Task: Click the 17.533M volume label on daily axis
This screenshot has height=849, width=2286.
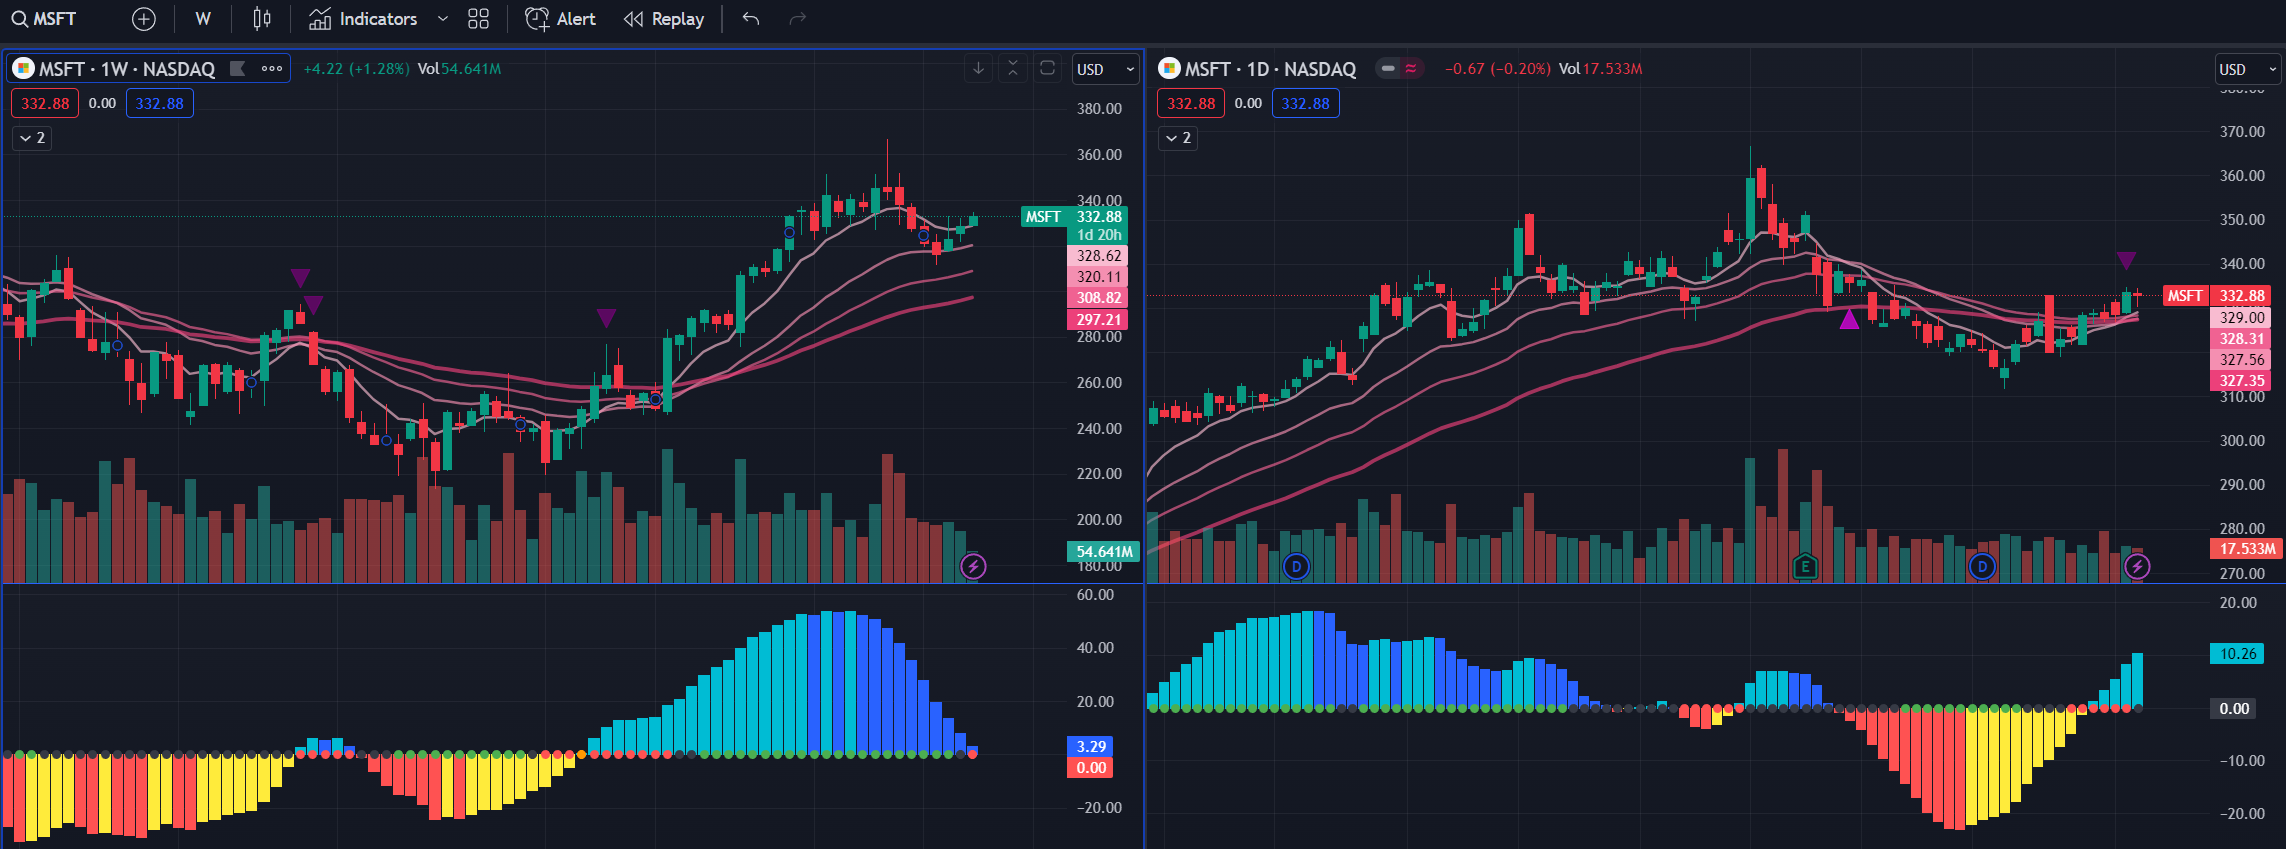Action: 2246,549
